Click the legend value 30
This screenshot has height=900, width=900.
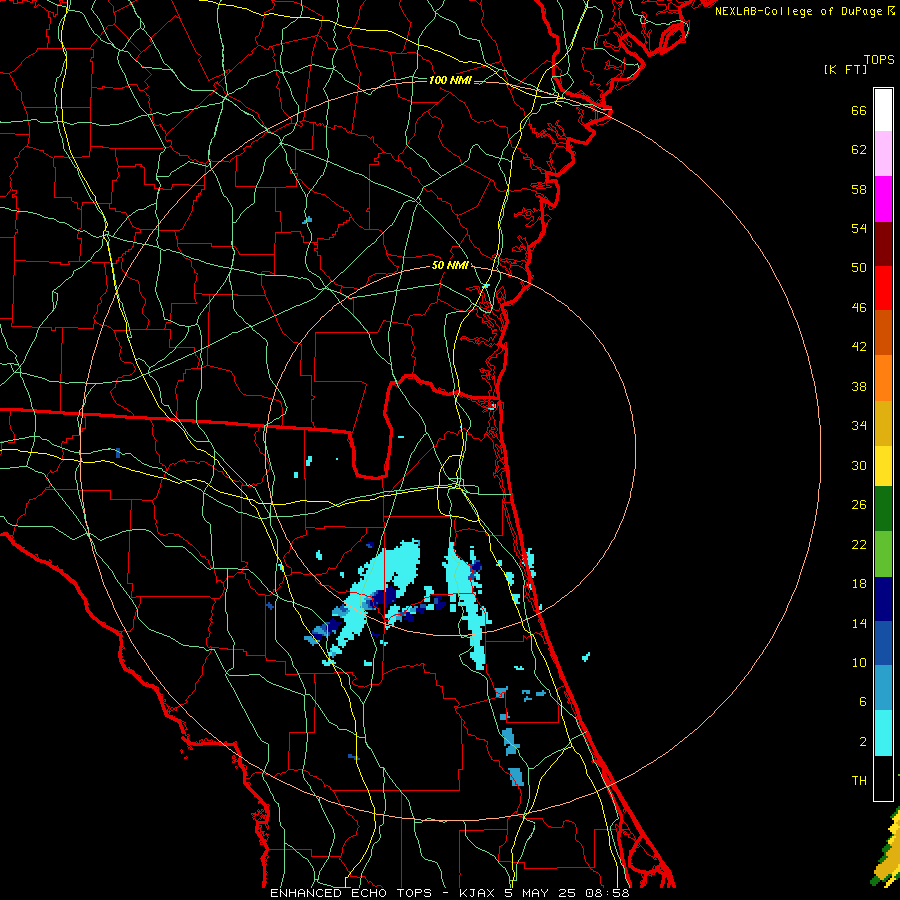(859, 465)
